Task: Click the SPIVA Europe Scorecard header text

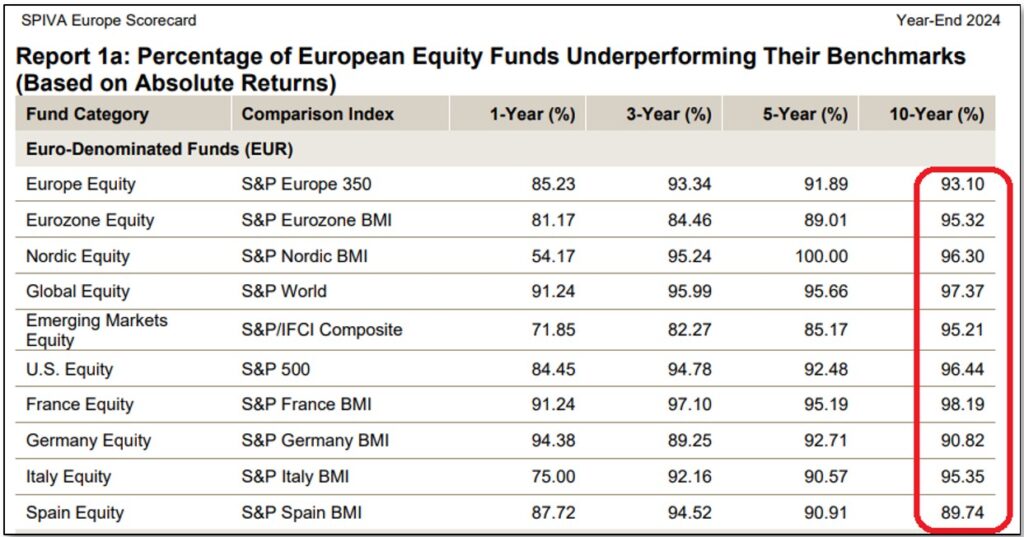Action: [109, 20]
